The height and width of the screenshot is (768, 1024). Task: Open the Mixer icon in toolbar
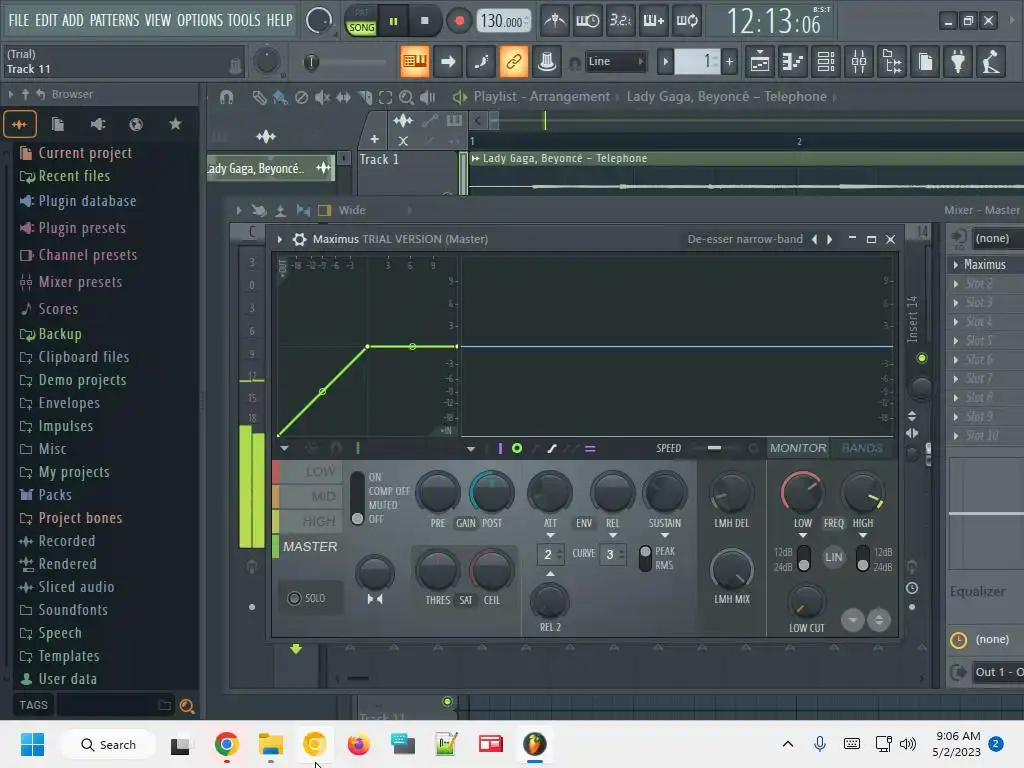859,62
